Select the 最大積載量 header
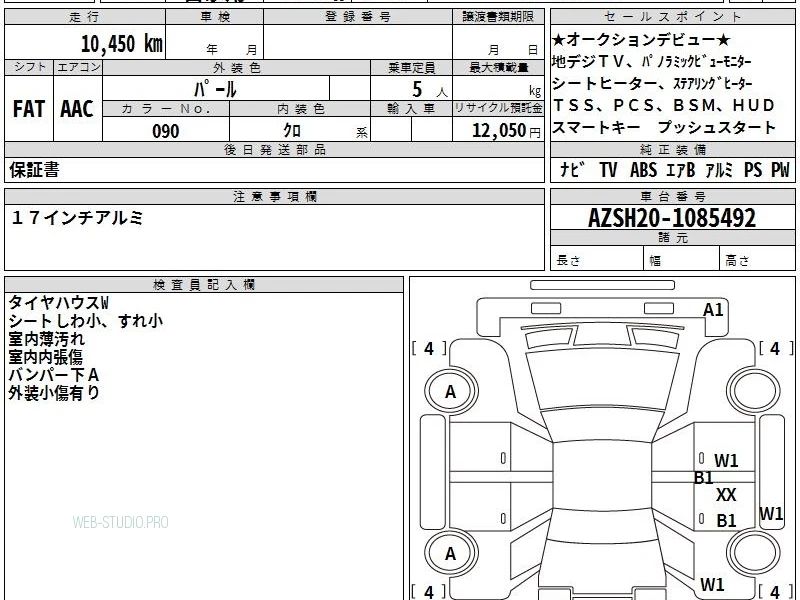Screen dimensions: 800x600 pos(498,67)
